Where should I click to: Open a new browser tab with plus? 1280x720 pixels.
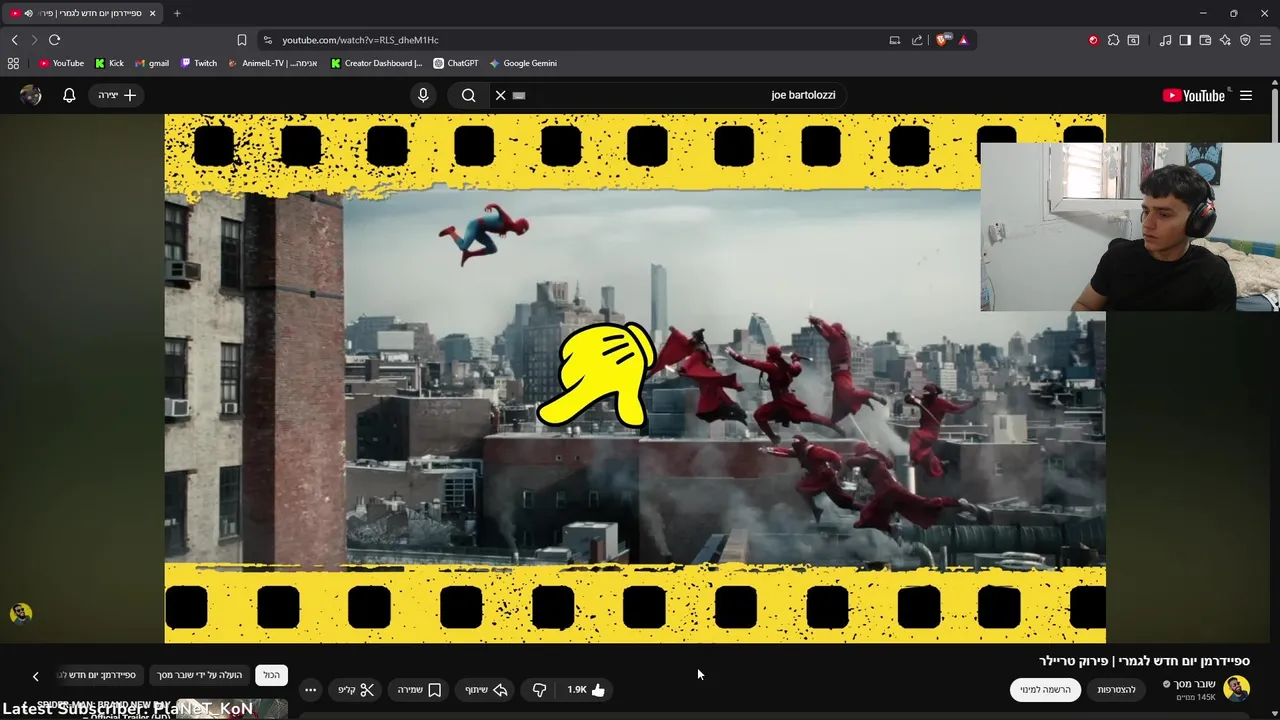point(177,13)
